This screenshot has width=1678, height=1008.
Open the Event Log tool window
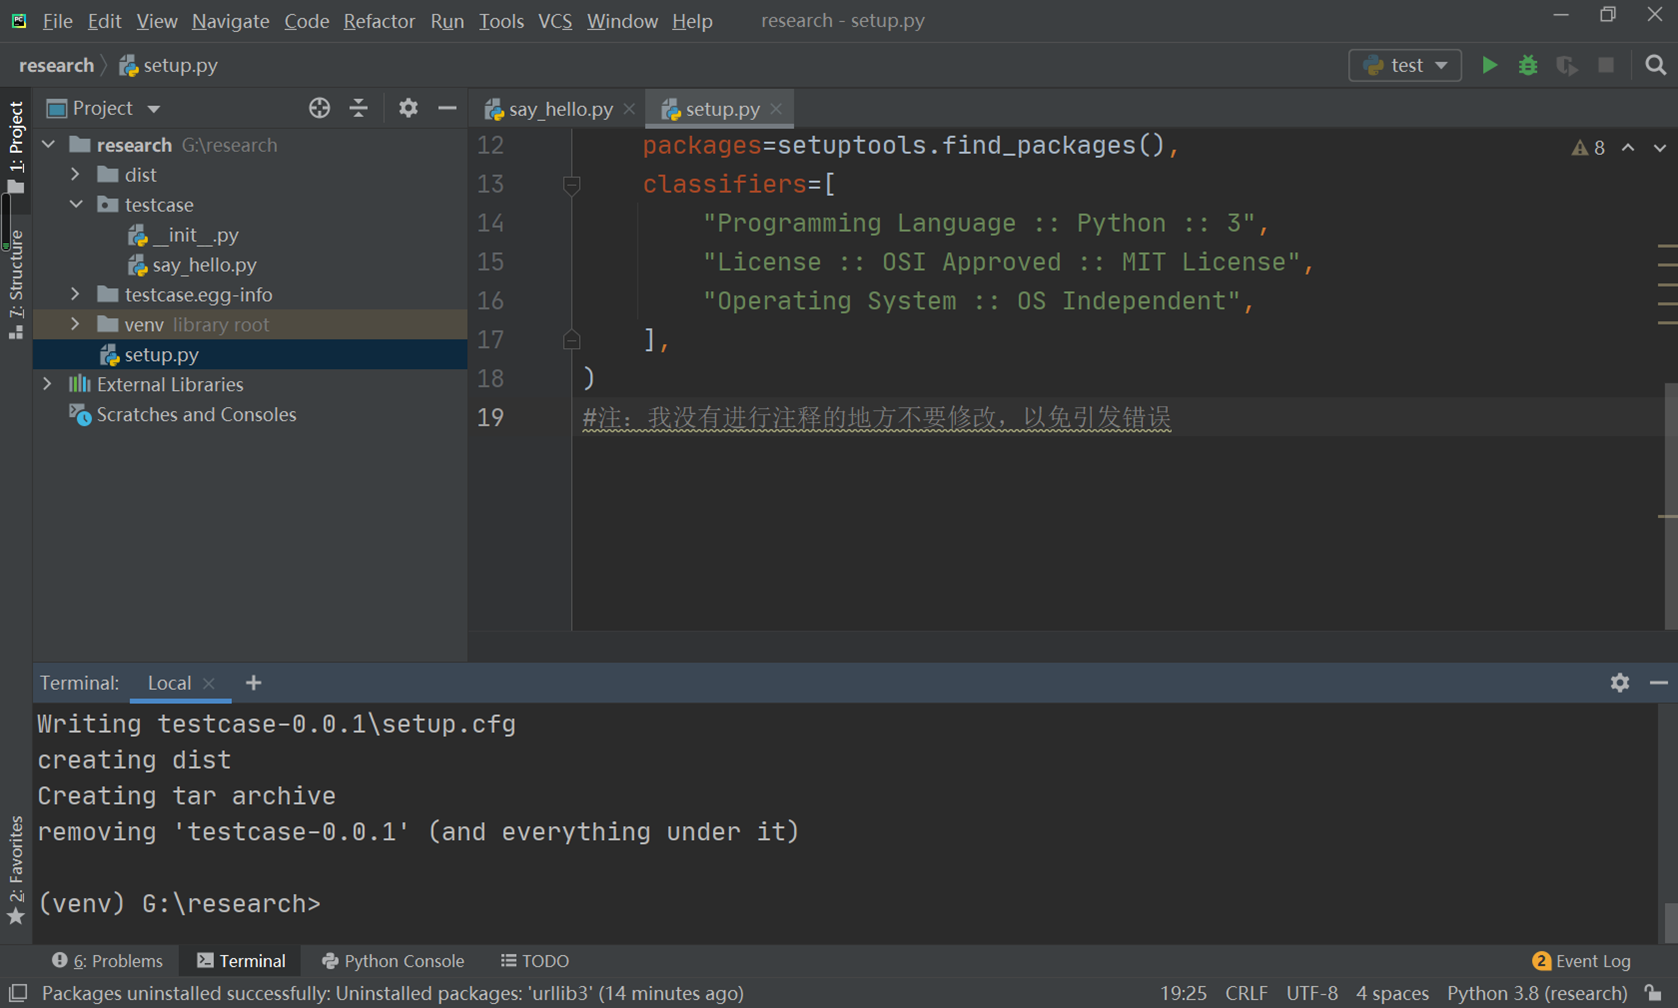click(x=1581, y=961)
